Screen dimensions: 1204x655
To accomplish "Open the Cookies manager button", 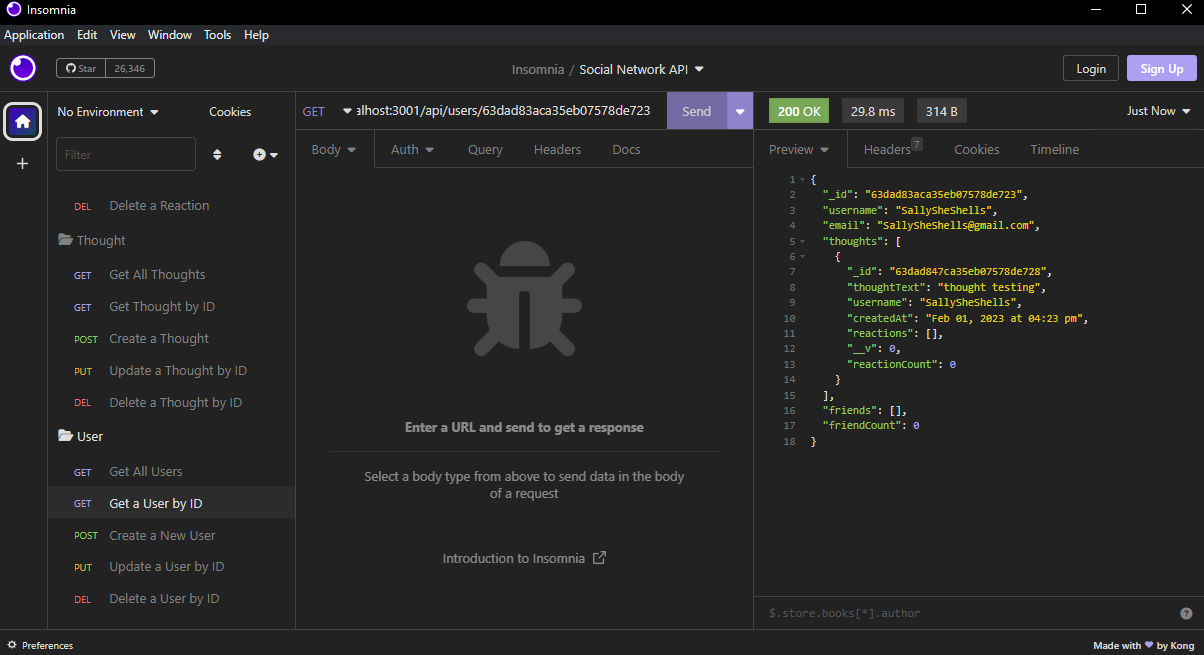I will coord(230,112).
